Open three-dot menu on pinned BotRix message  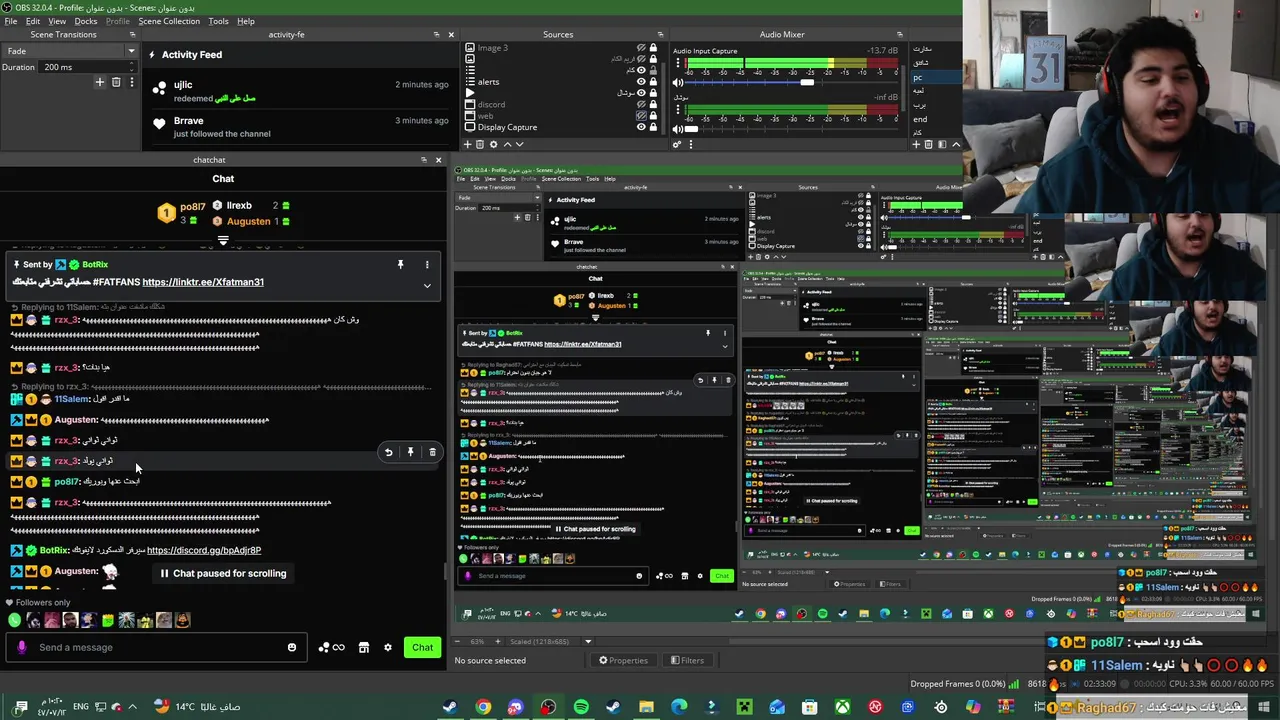(x=427, y=265)
